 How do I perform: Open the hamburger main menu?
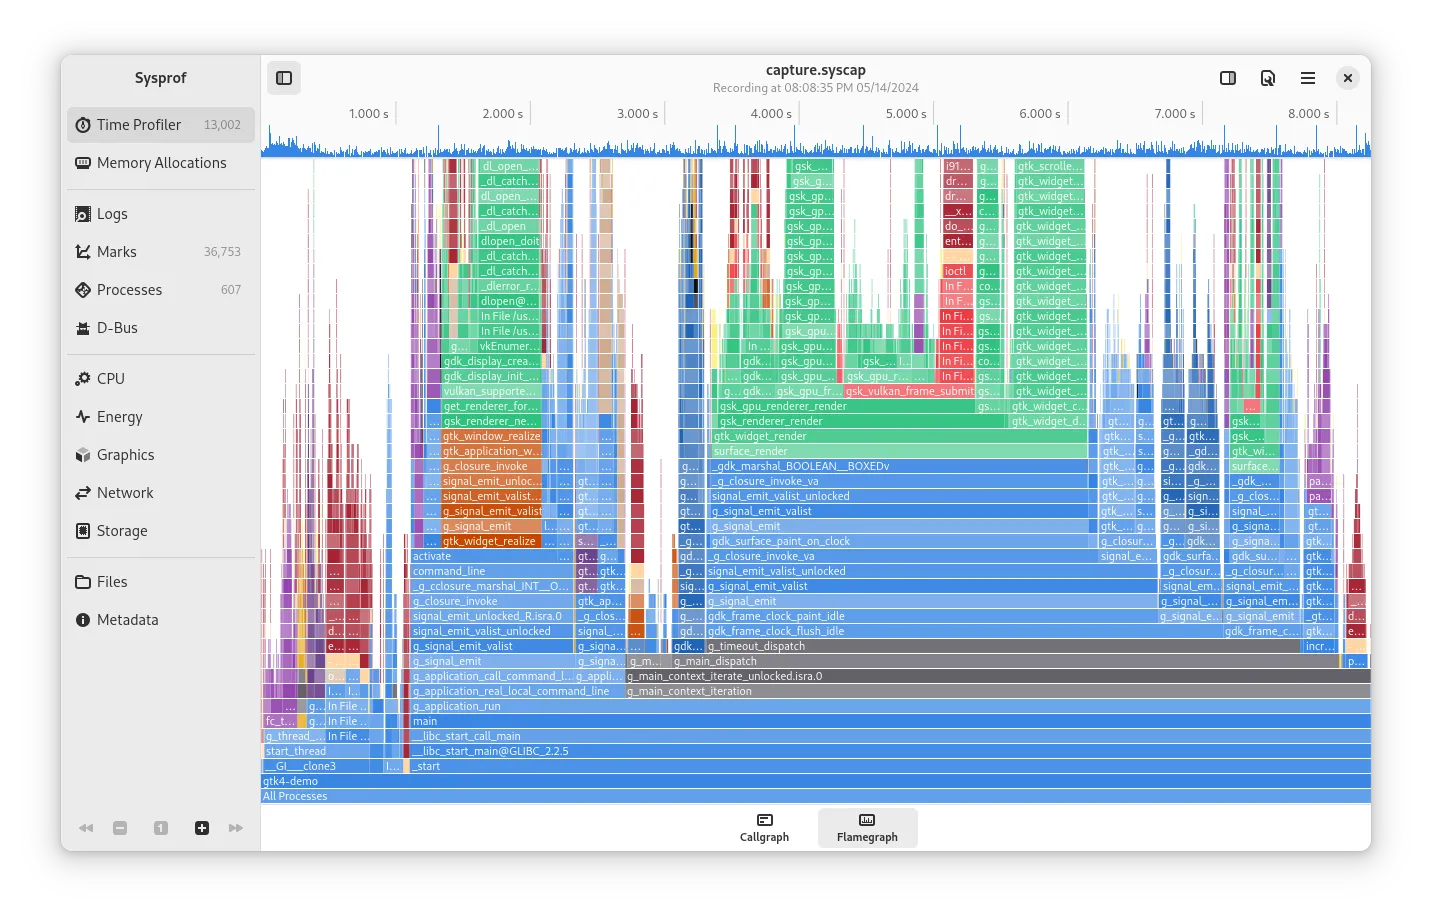click(1307, 77)
